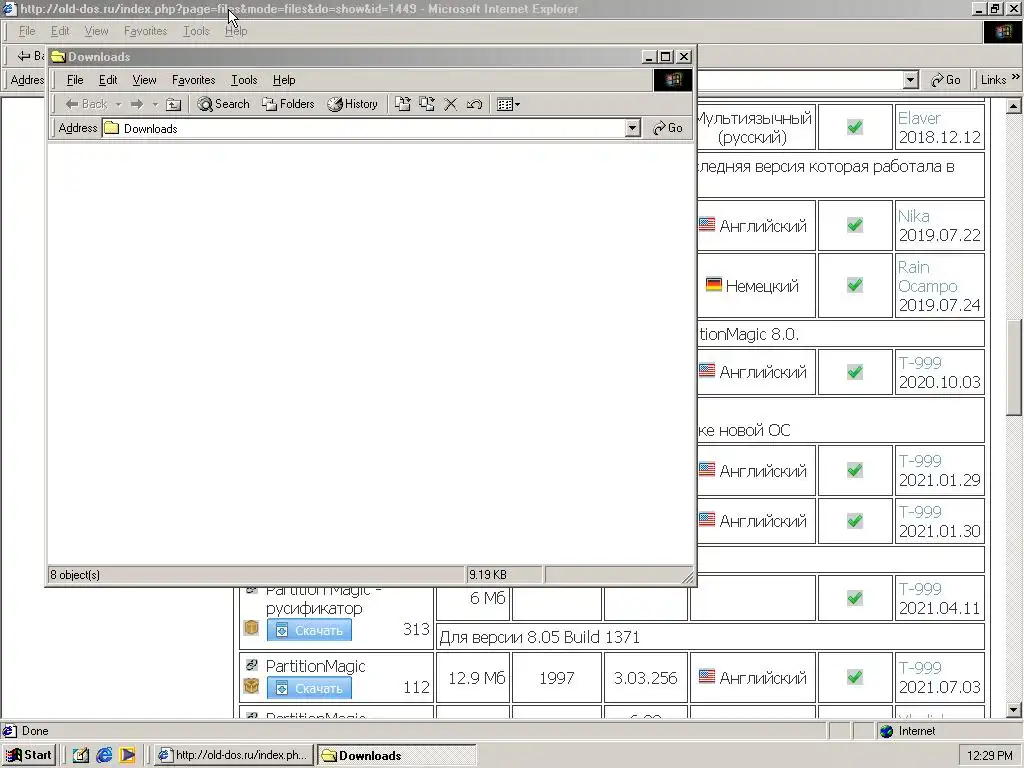Expand the Links toolbar chevron in IE
Screen dimensions: 1024x768
(1016, 77)
